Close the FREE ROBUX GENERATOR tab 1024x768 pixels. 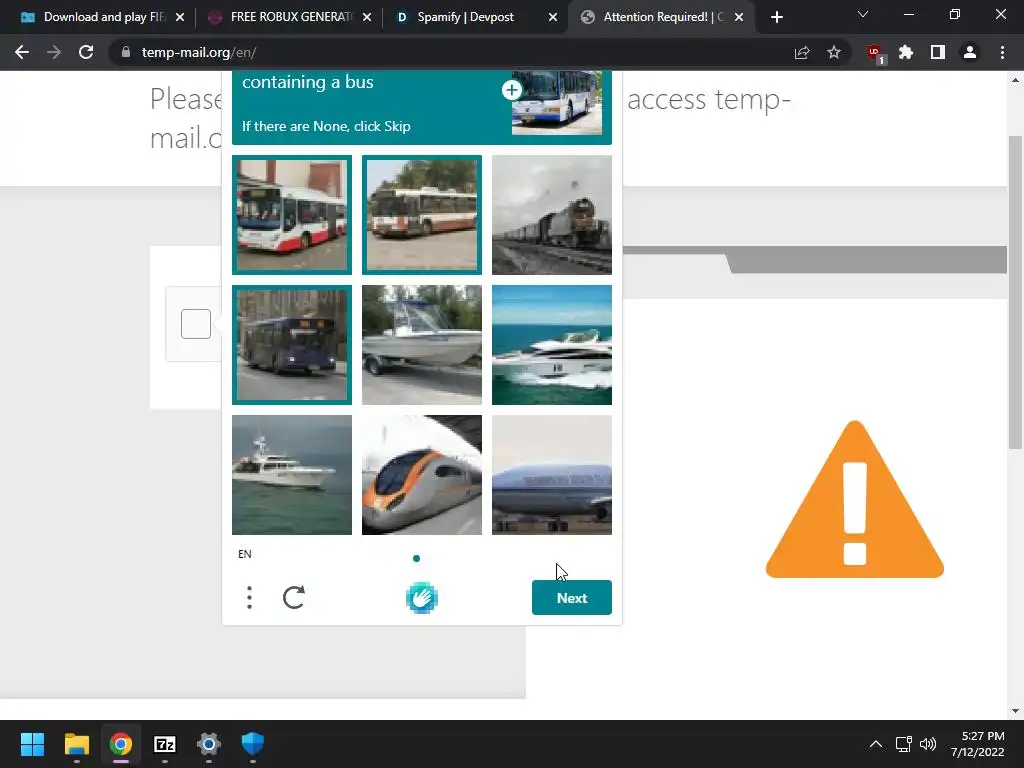click(x=366, y=17)
